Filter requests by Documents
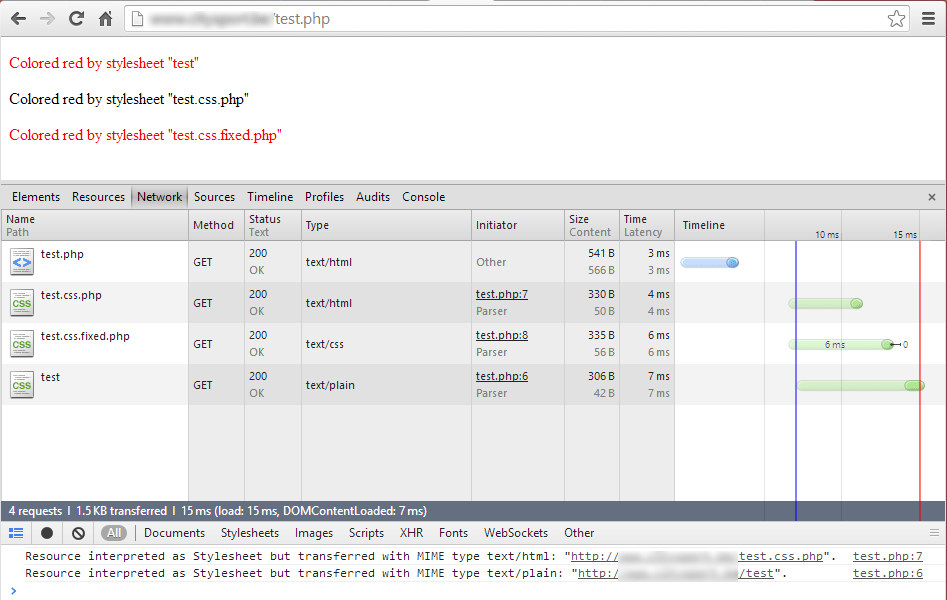The width and height of the screenshot is (947, 600). (175, 533)
